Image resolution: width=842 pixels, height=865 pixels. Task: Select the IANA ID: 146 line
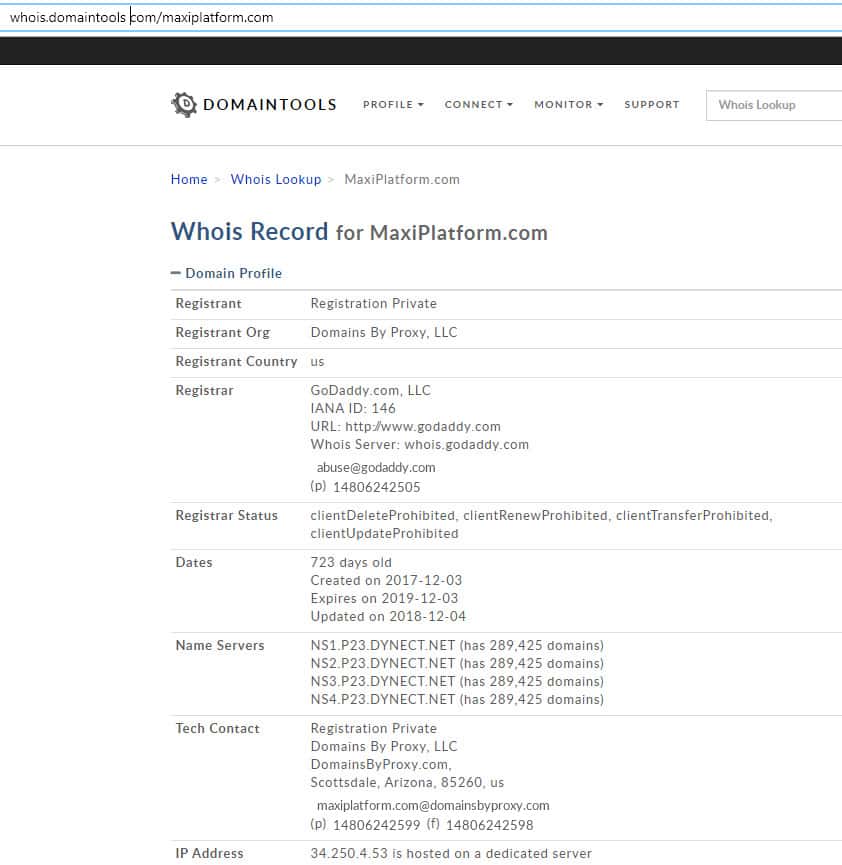pos(353,408)
